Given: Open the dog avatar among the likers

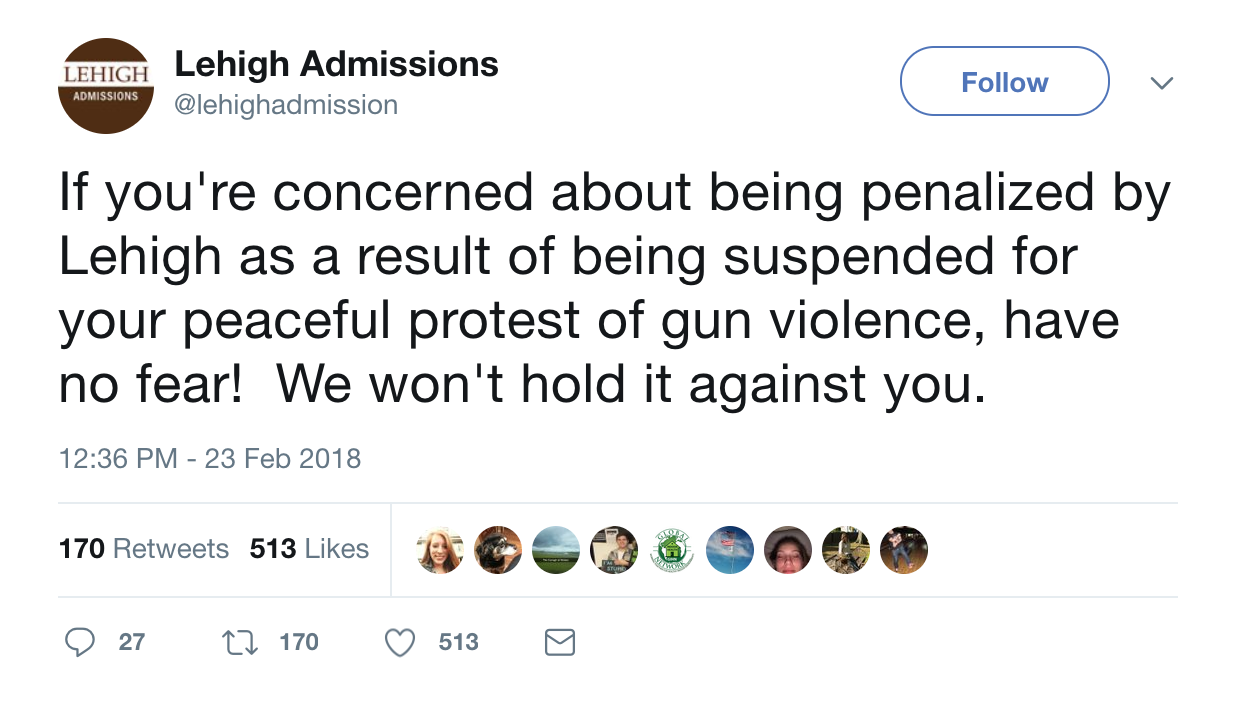Looking at the screenshot, I should click(498, 549).
